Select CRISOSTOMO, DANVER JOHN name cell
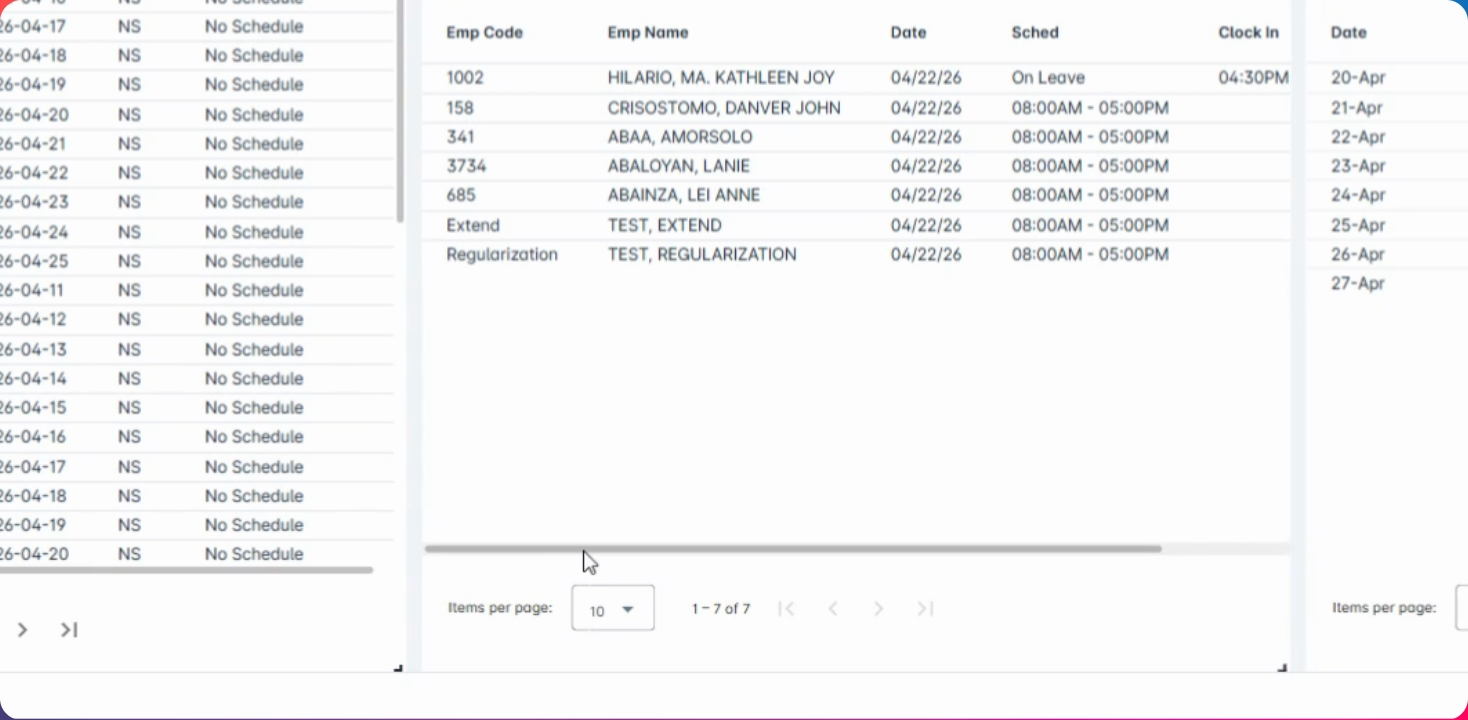 click(724, 108)
